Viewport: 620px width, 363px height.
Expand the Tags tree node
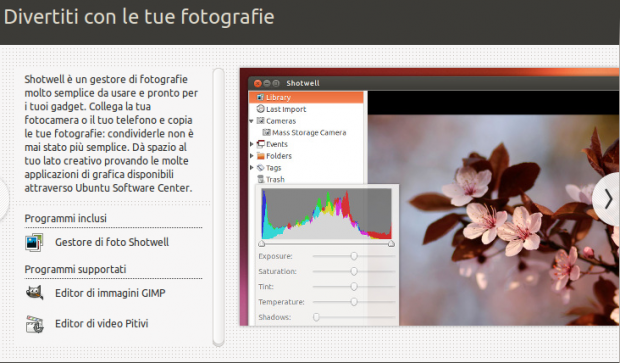click(x=251, y=168)
